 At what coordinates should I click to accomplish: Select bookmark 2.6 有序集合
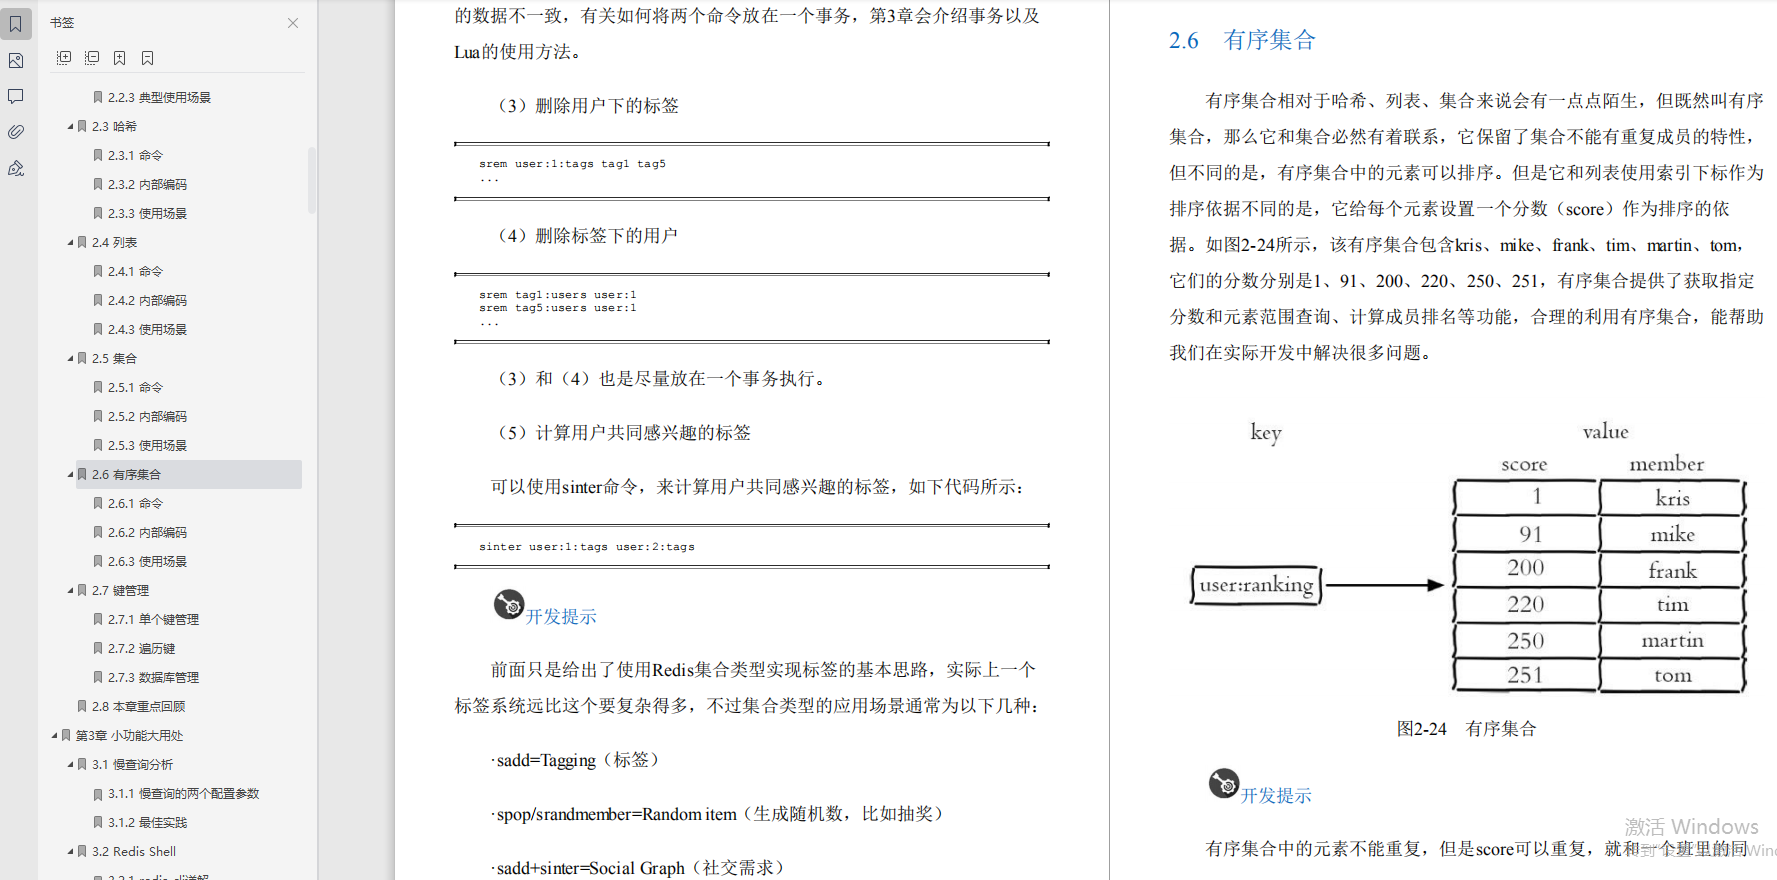[x=189, y=475]
